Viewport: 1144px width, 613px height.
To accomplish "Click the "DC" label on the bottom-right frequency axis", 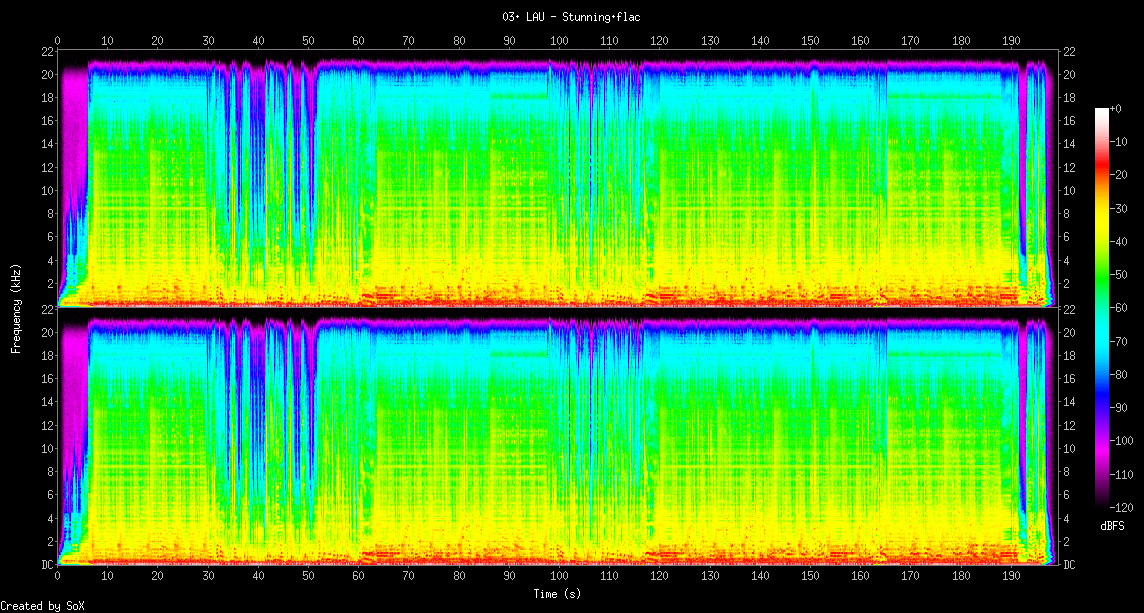I will coord(1069,565).
